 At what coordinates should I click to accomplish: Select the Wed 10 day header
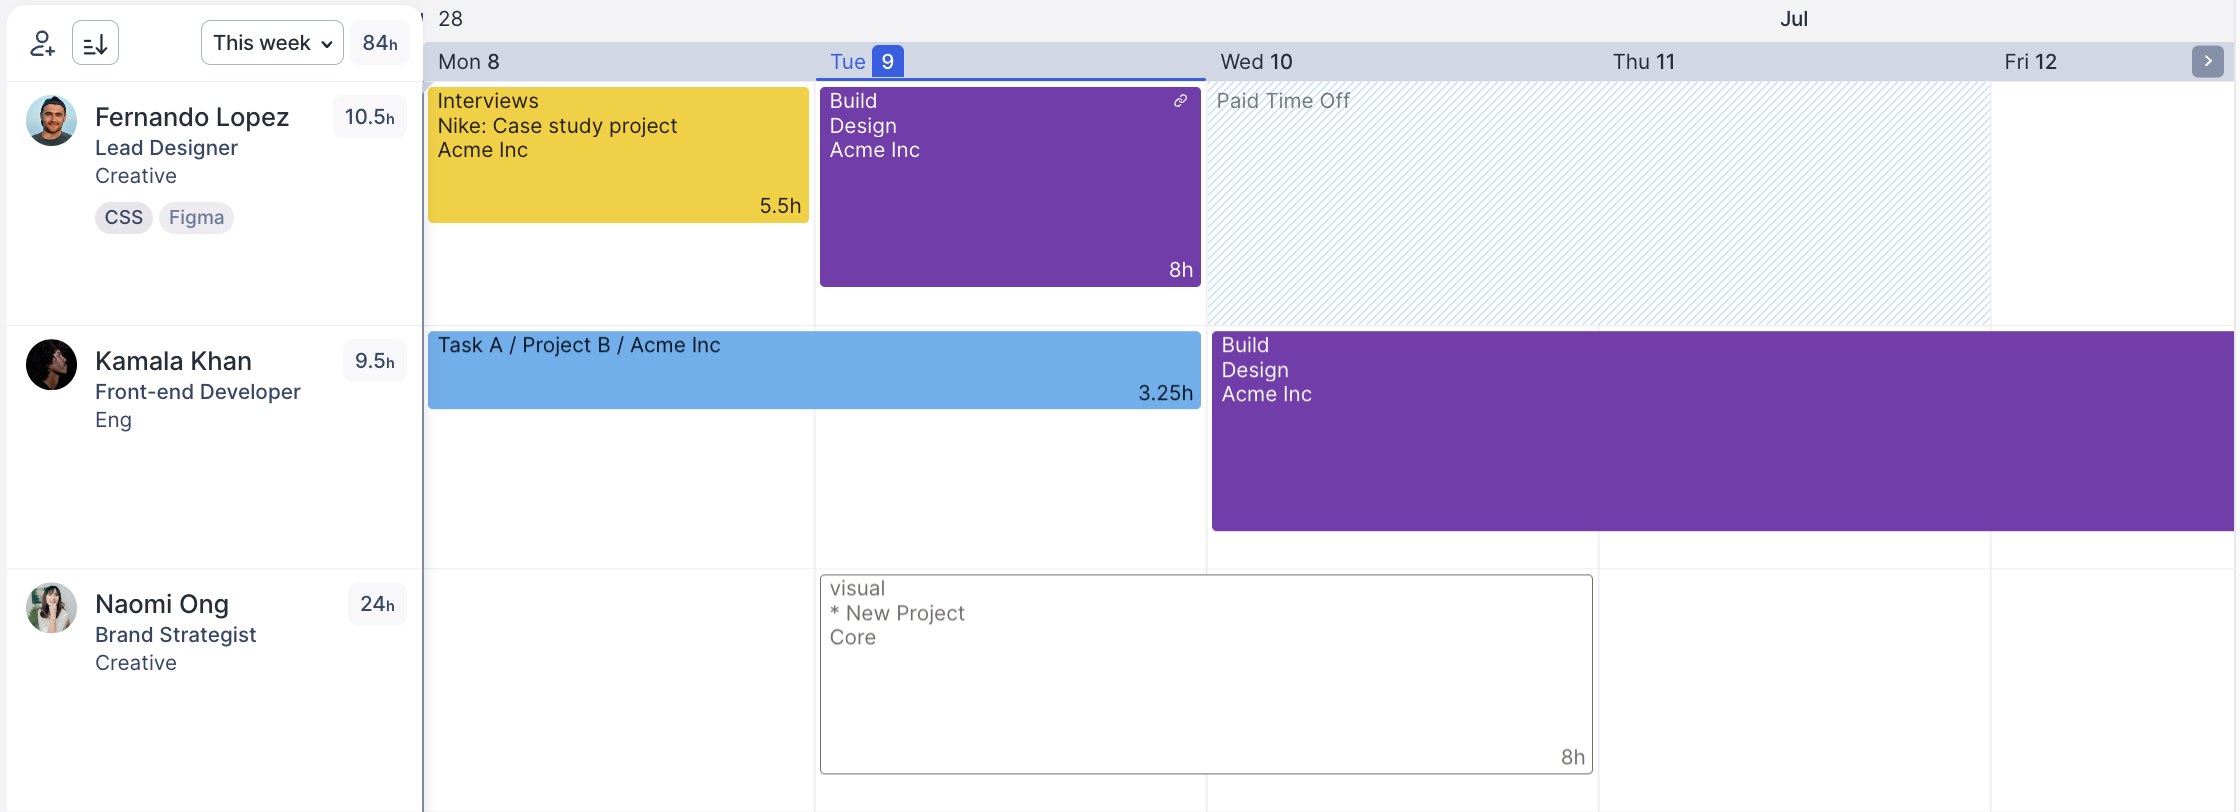point(1256,62)
